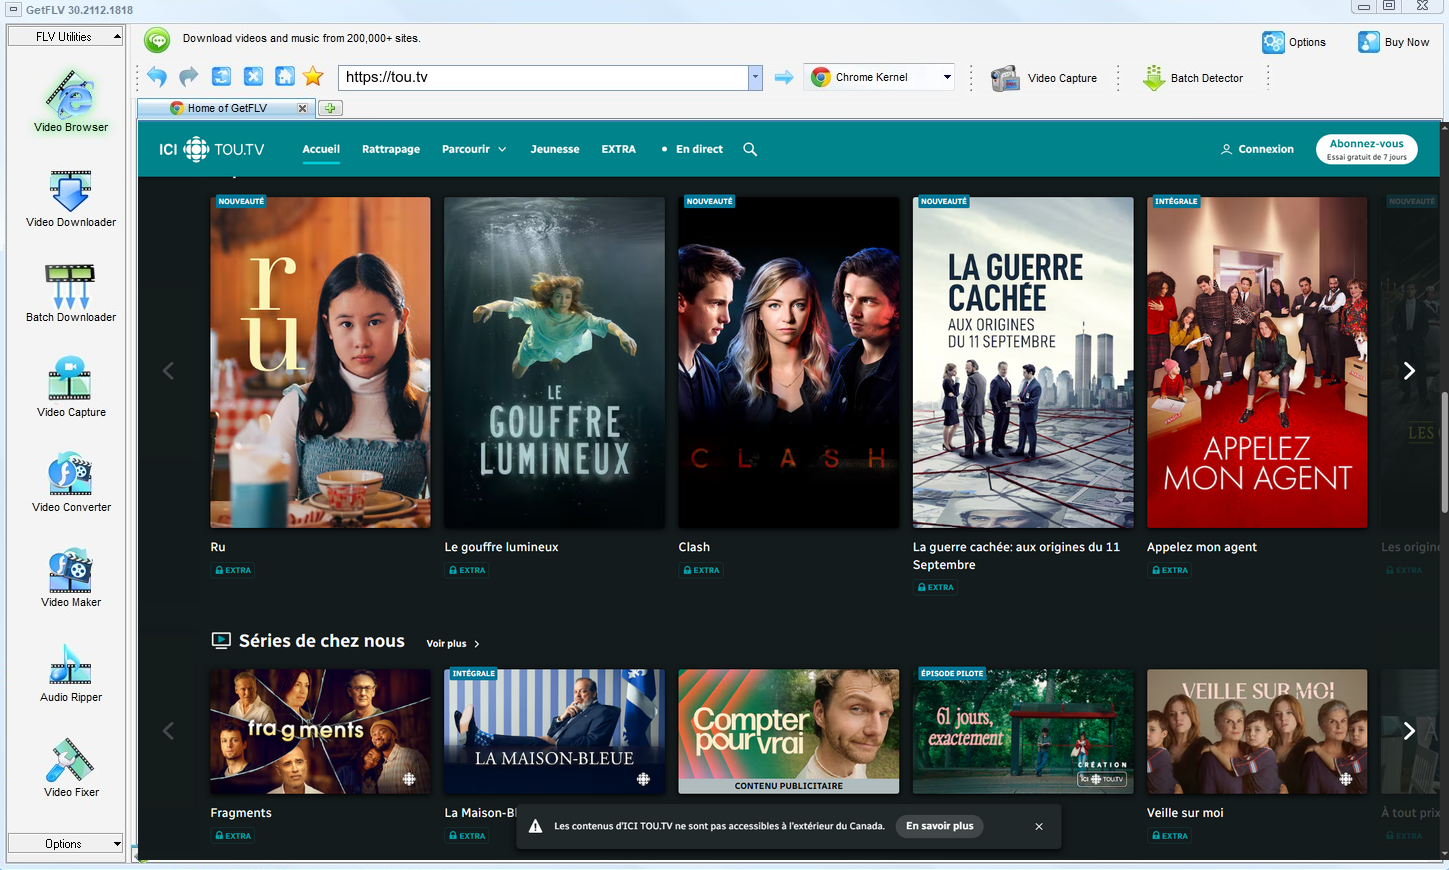Screen dimensions: 1449x870
Task: Open the Le gouffre lumineux title link
Action: pyautogui.click(x=501, y=547)
